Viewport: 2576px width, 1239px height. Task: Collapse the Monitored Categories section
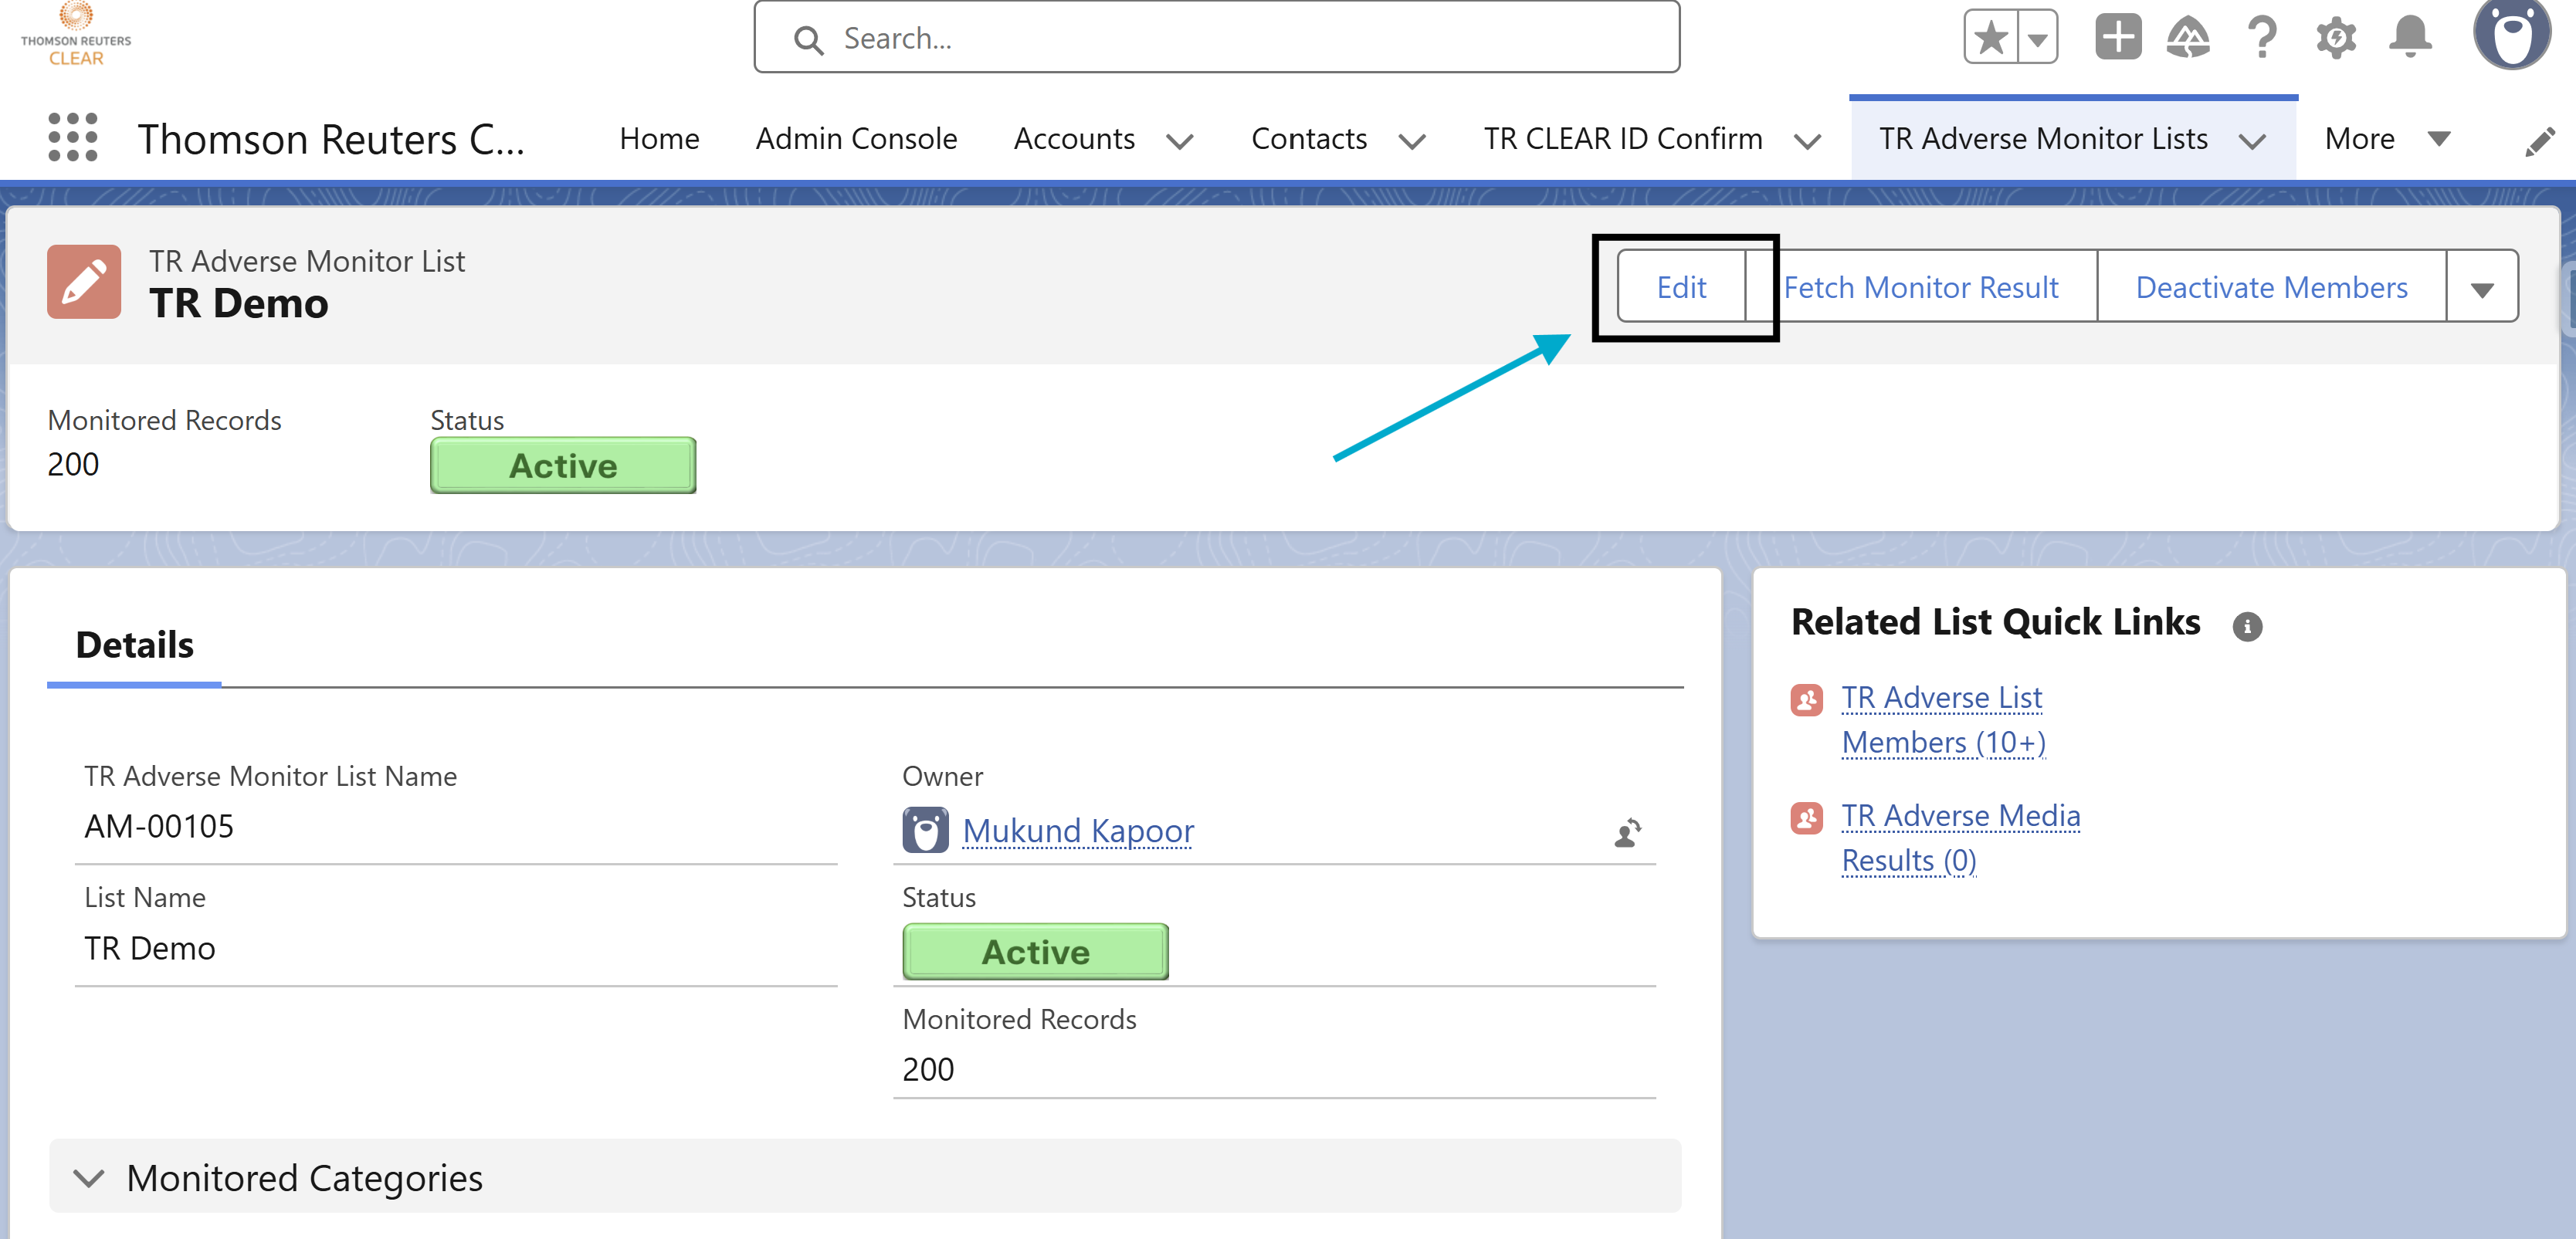(x=865, y=1176)
